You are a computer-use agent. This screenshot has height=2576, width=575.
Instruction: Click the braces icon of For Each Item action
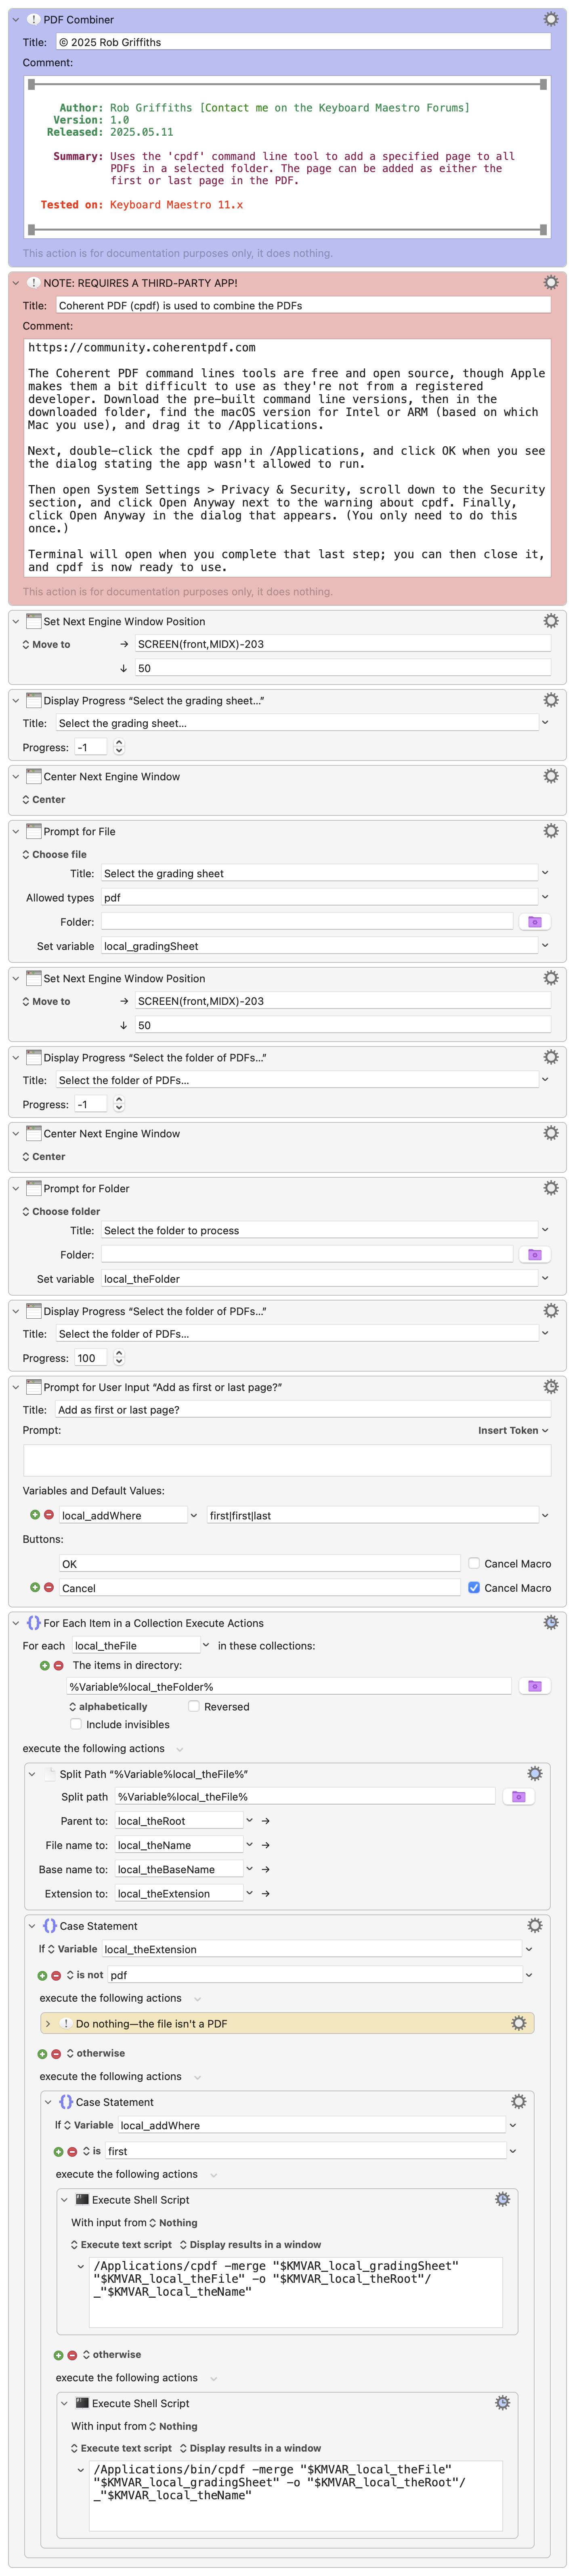pyautogui.click(x=34, y=1623)
